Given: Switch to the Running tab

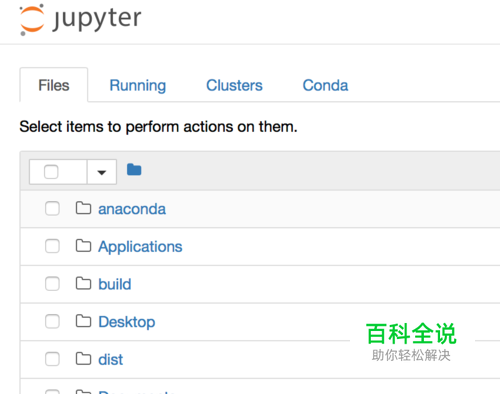Looking at the screenshot, I should 138,85.
